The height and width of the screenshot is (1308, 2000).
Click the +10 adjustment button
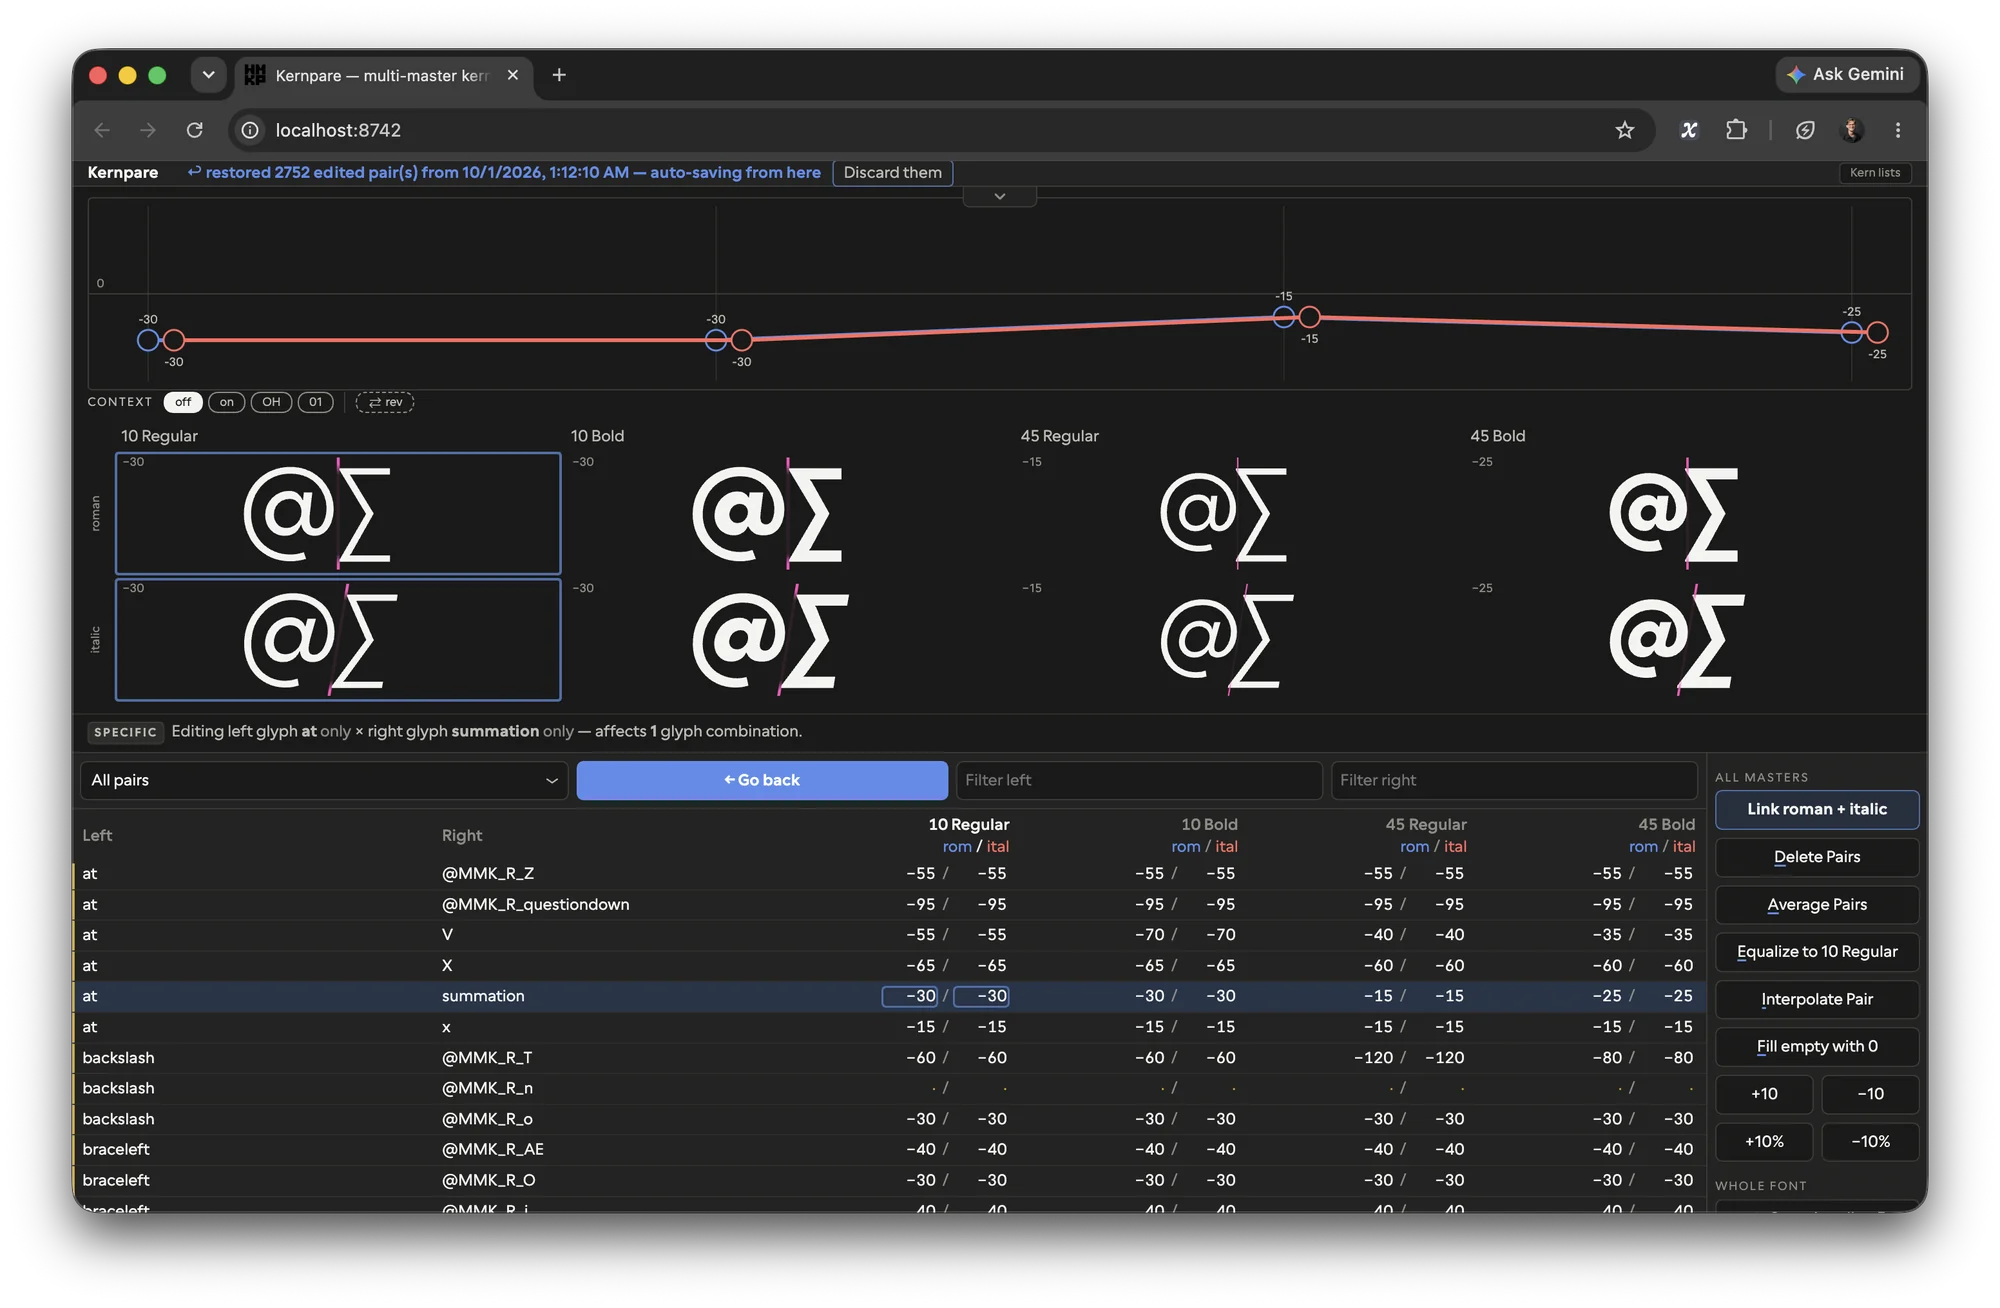1764,1094
